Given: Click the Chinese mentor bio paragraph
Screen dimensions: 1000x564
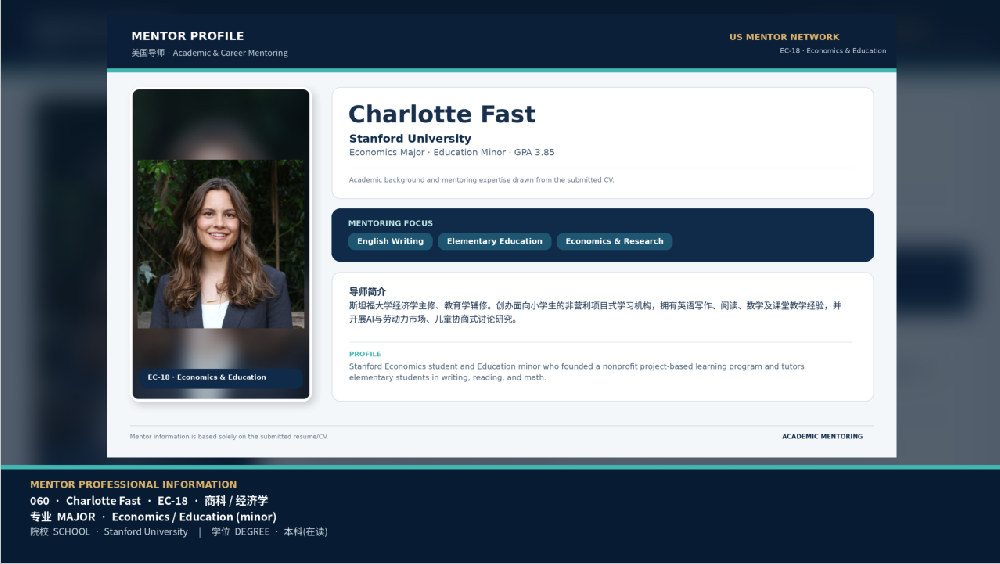Looking at the screenshot, I should [x=595, y=312].
